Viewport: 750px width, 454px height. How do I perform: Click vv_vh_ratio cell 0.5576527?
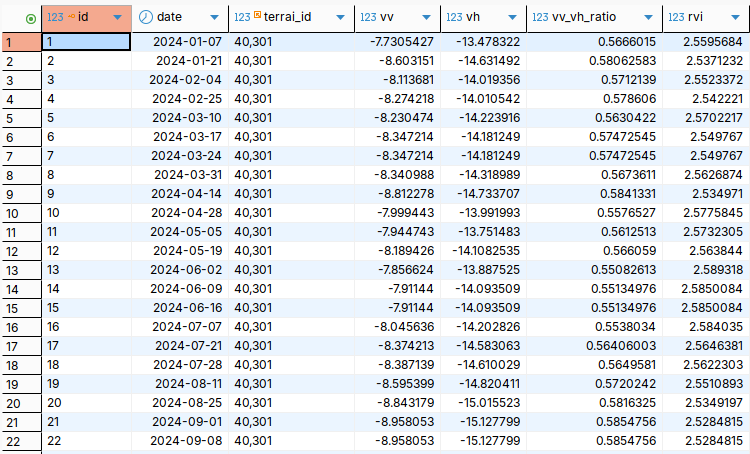pos(595,213)
